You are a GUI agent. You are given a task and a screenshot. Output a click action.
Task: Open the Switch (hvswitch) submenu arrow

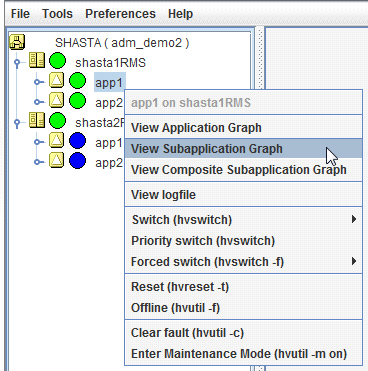pyautogui.click(x=354, y=219)
